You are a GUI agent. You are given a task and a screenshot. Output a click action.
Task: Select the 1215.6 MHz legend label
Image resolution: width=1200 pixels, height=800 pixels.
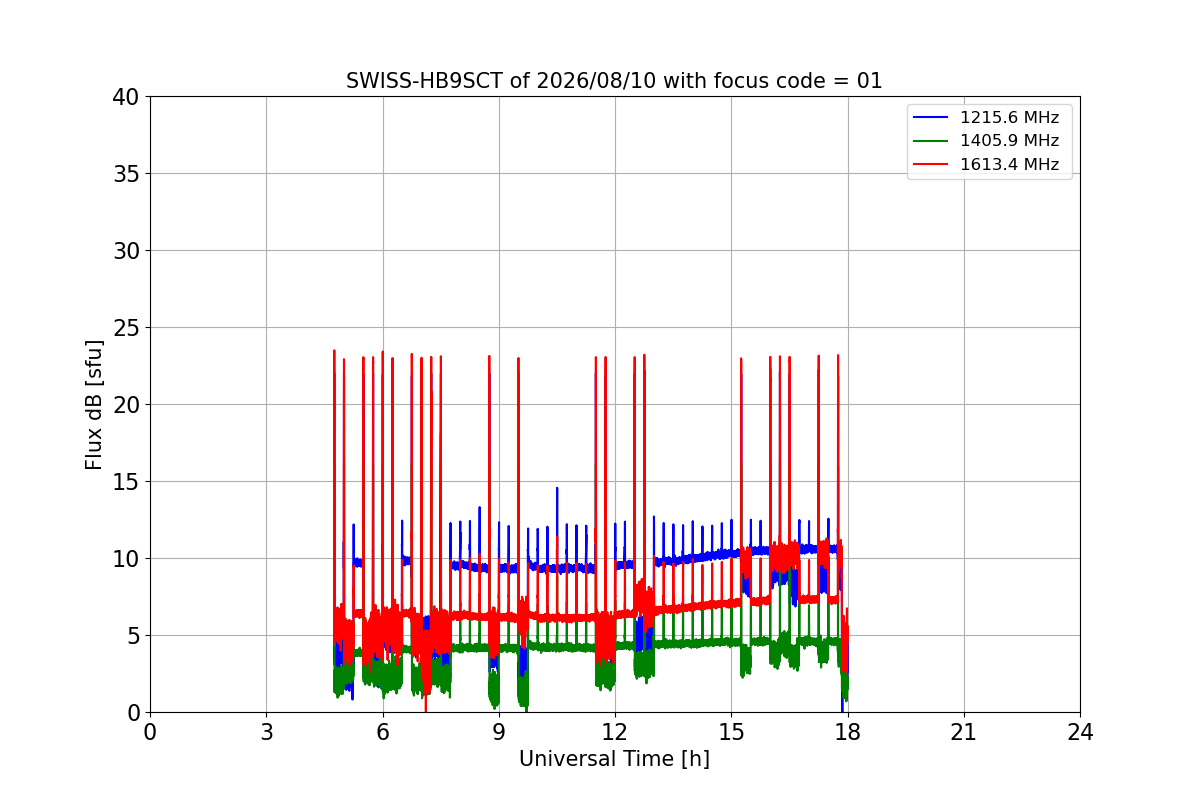click(x=1009, y=118)
